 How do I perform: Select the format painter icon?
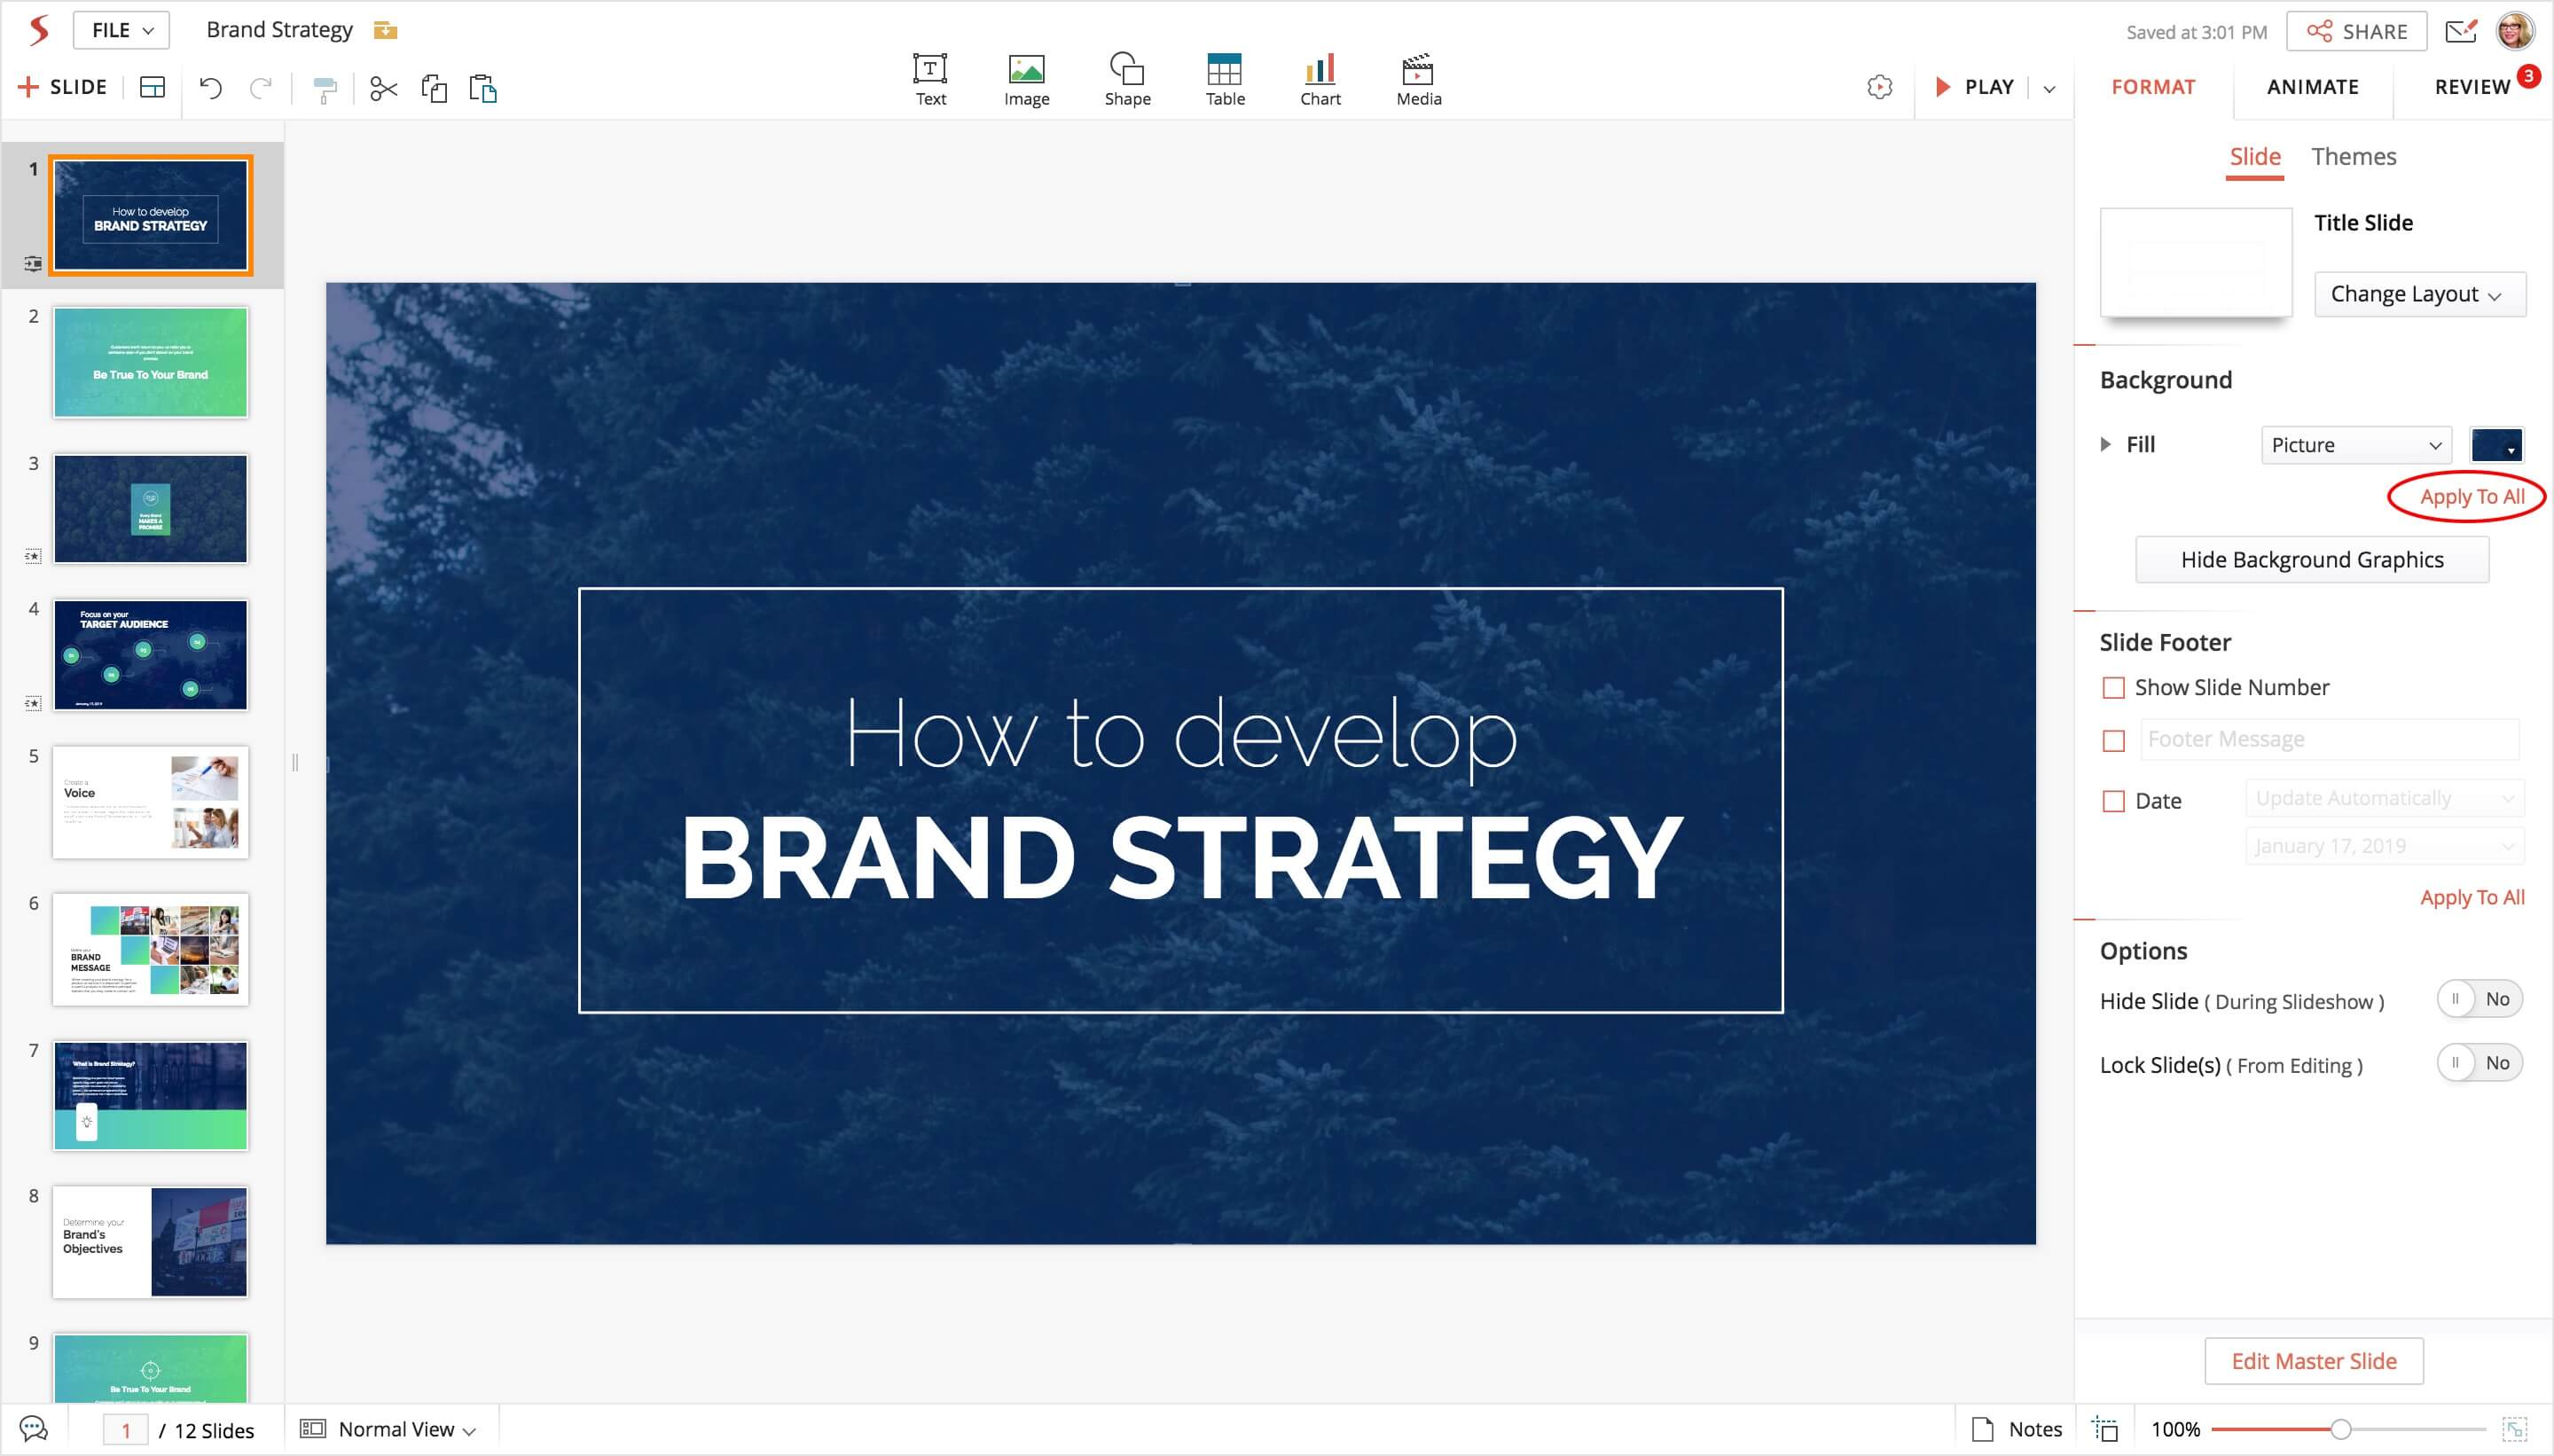(x=324, y=89)
